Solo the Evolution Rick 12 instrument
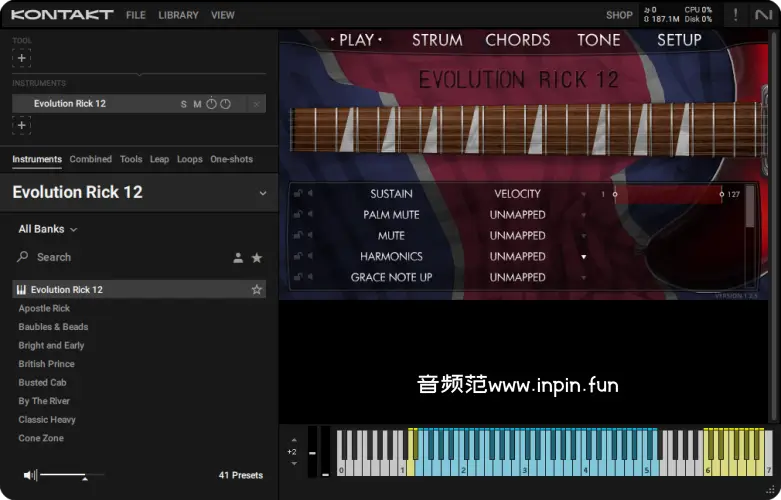 pos(184,104)
